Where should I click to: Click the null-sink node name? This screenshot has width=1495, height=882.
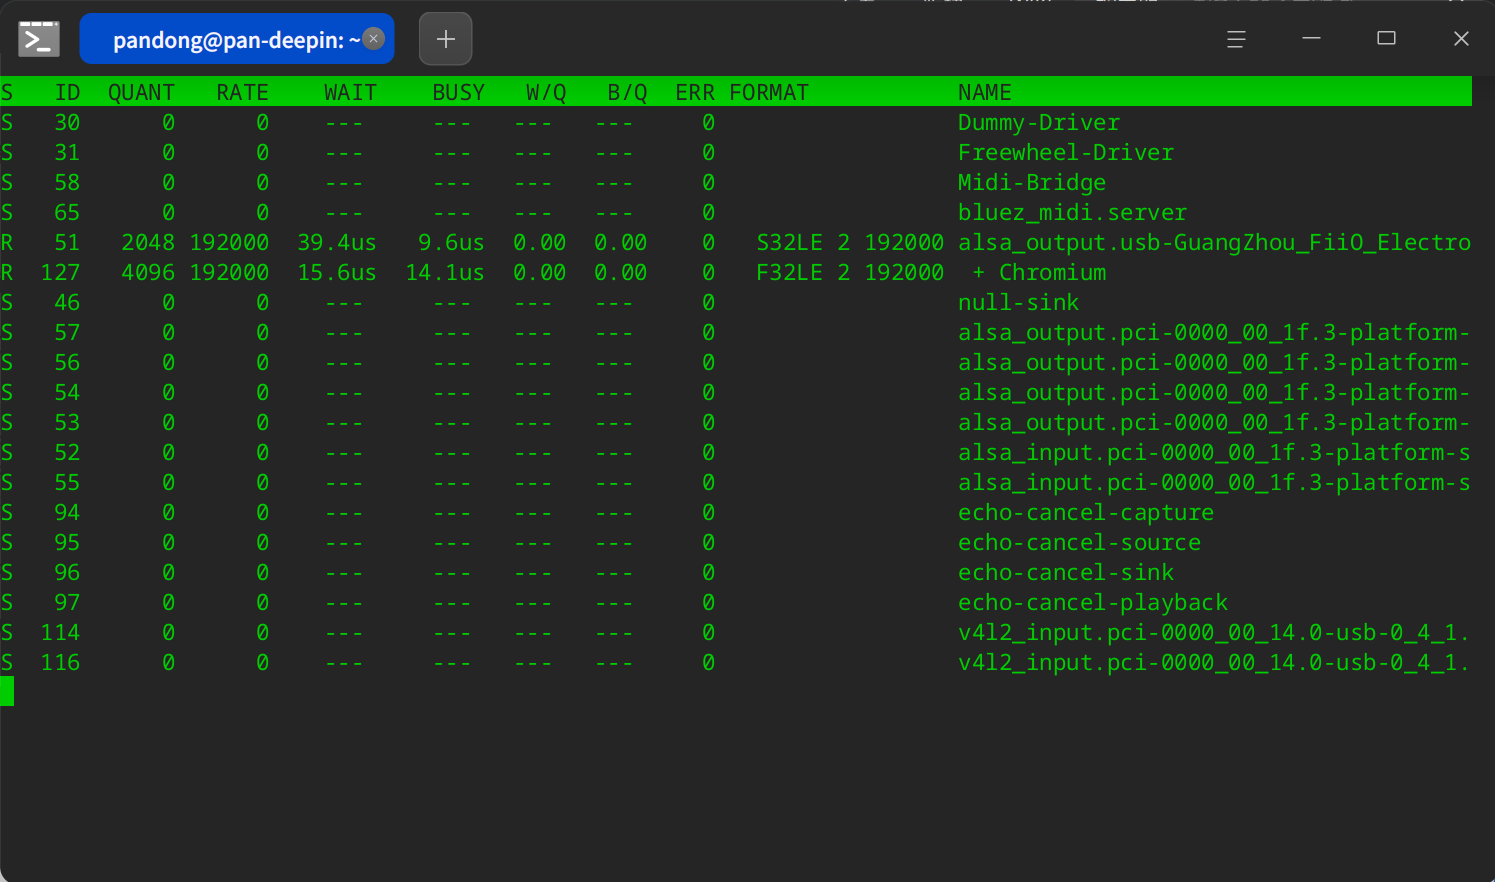tap(1018, 302)
